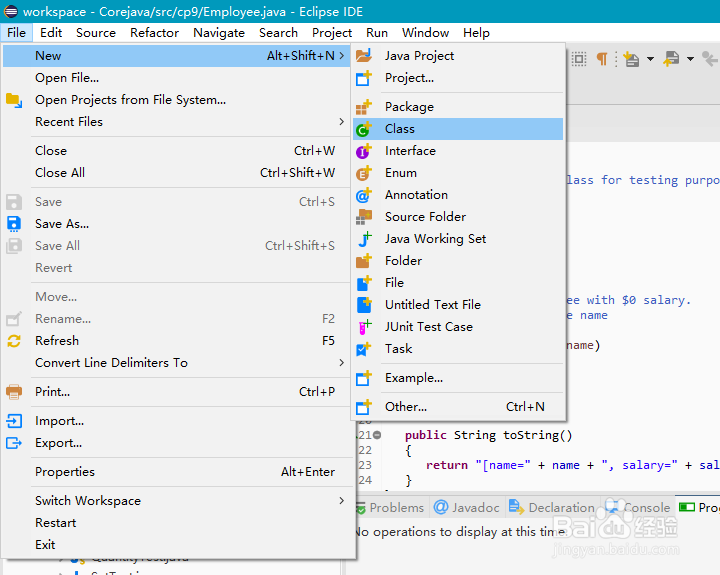Select Restart in the File menu
The height and width of the screenshot is (575, 720).
[x=176, y=523]
